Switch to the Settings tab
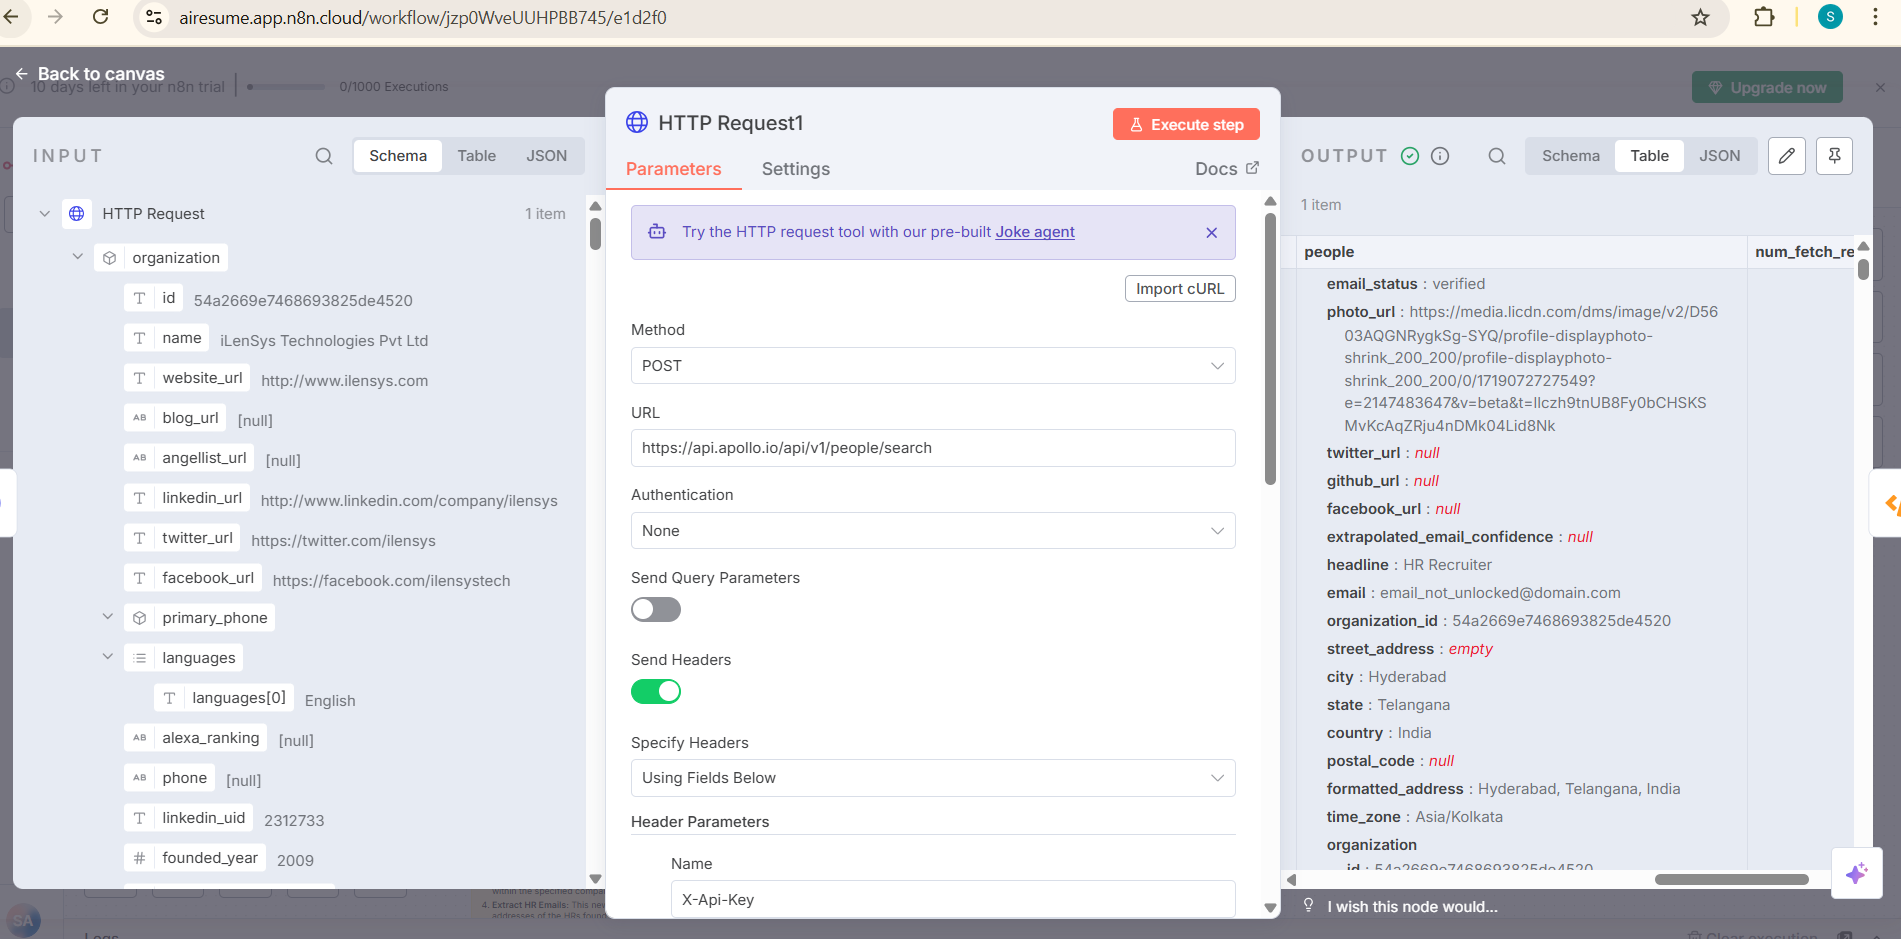 (x=796, y=169)
